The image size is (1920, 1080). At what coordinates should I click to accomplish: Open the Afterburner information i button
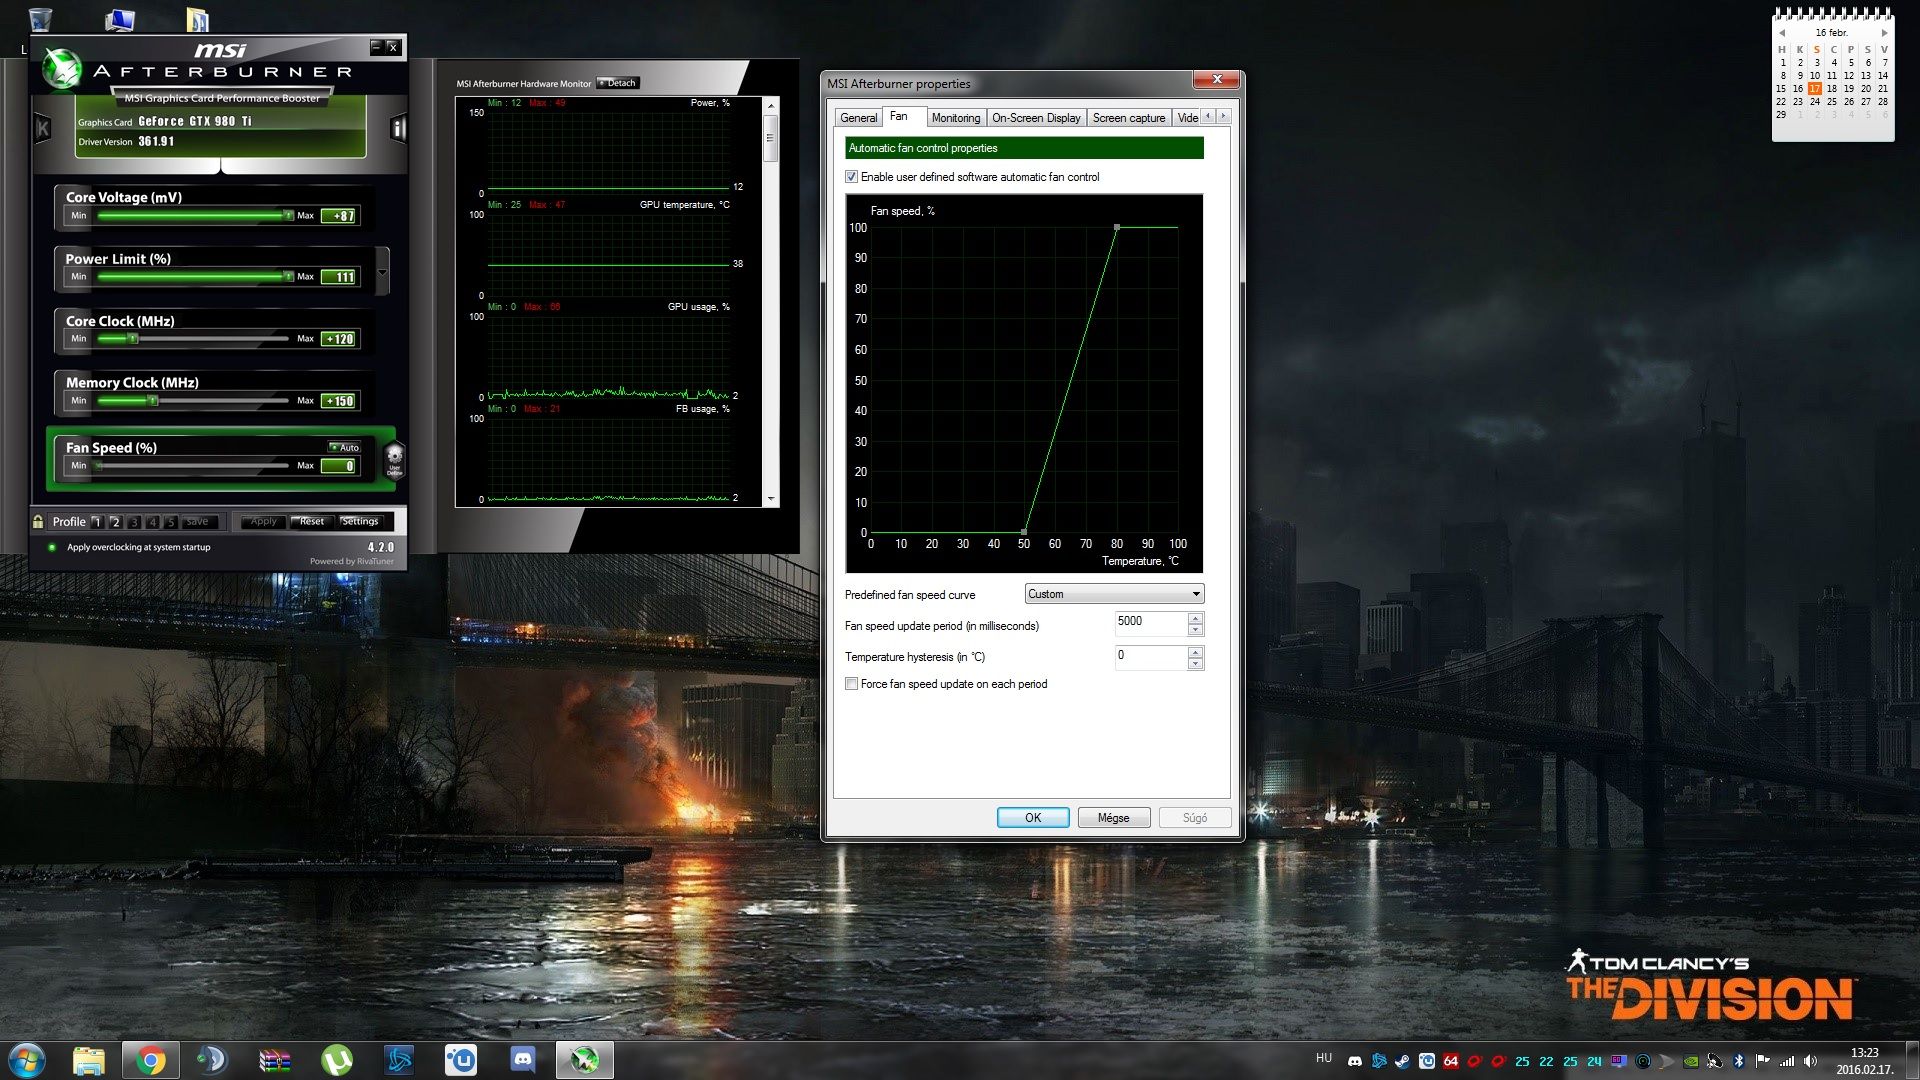point(398,128)
